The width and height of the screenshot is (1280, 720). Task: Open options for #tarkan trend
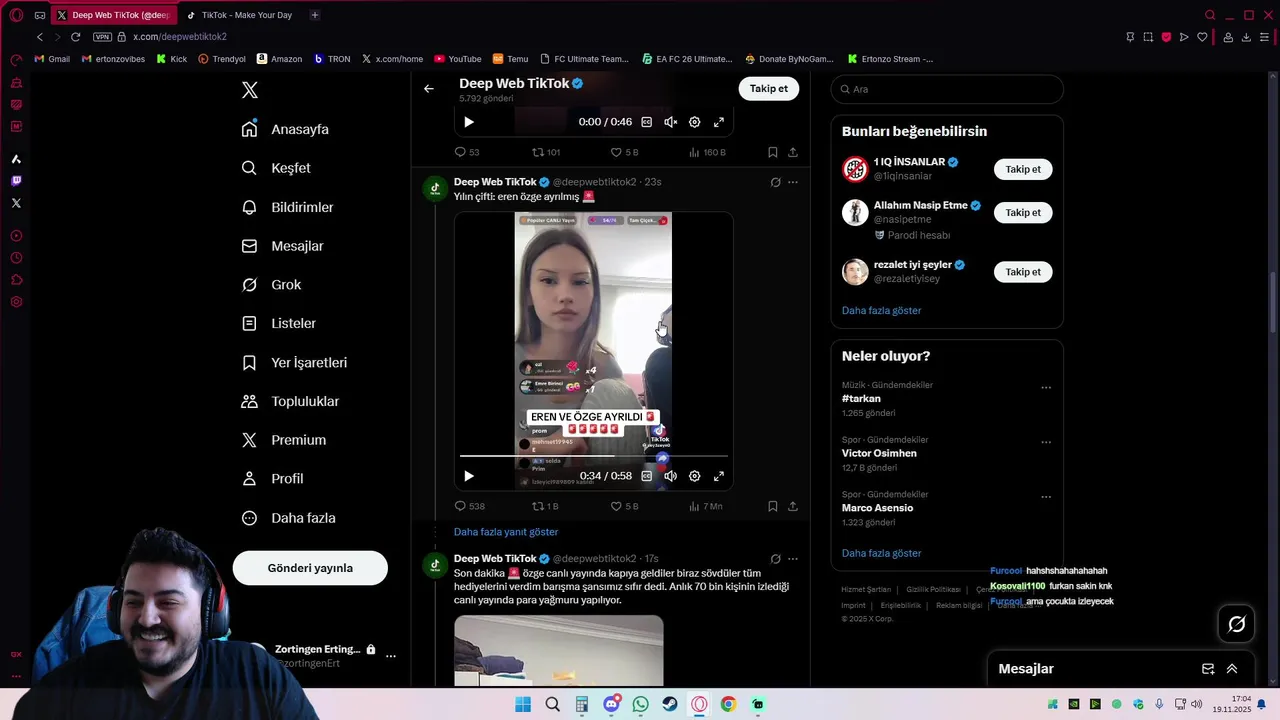point(1046,388)
